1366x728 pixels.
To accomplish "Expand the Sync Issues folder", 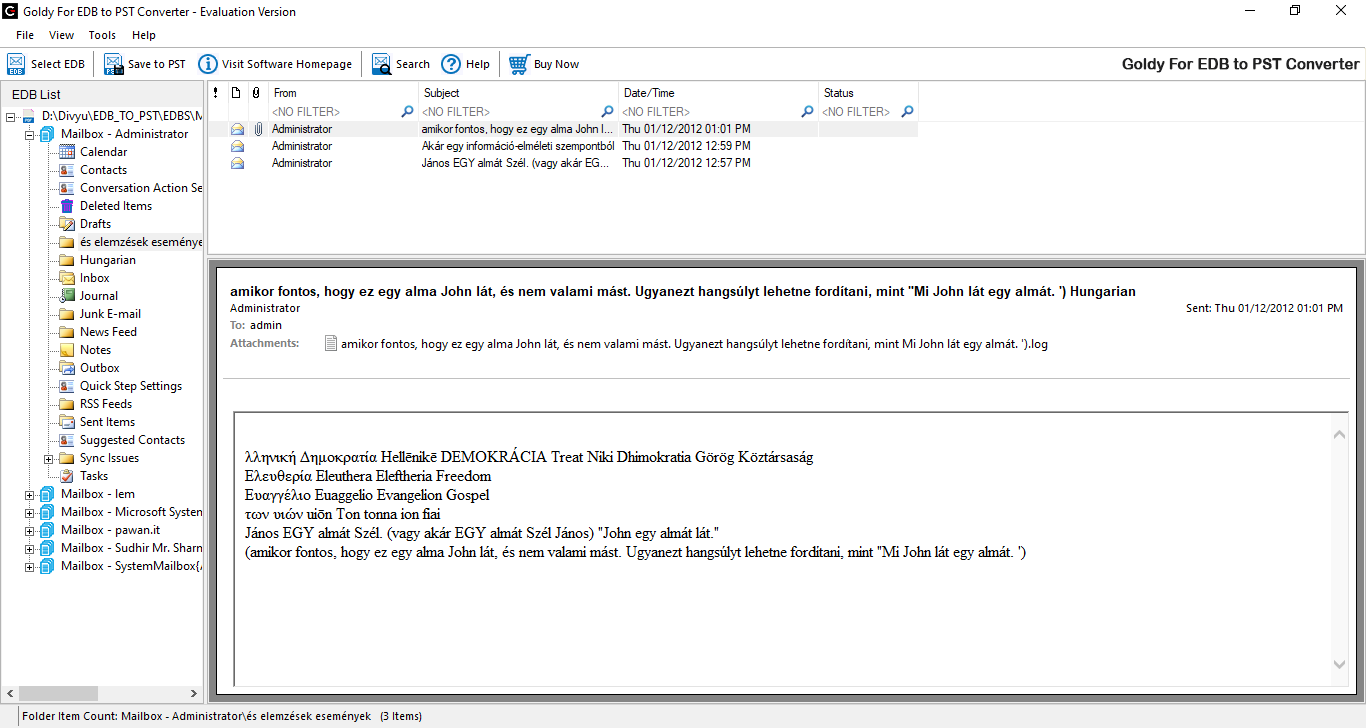I will pos(49,458).
